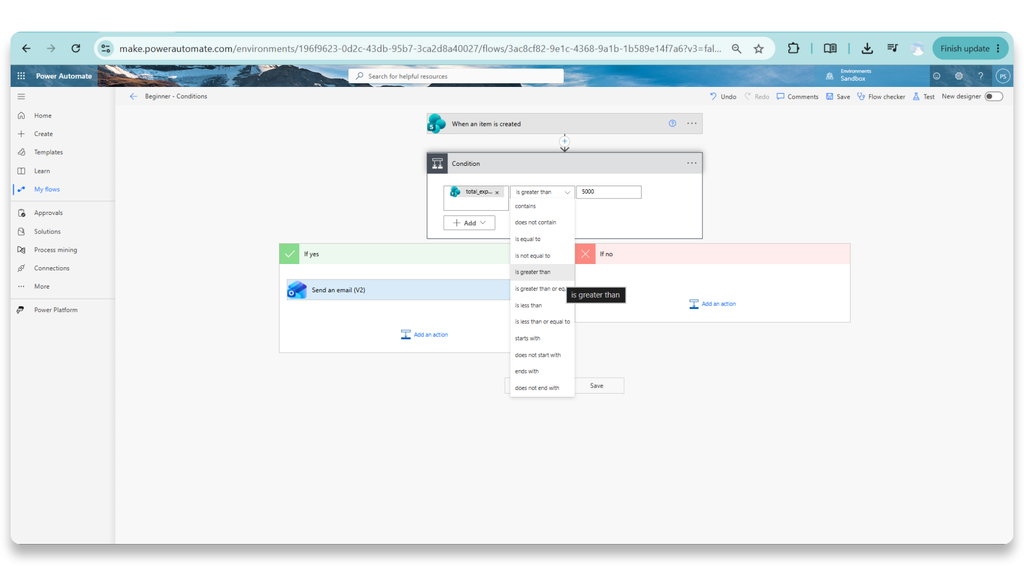Click the Flow checker icon
The image size is (1024, 576).
click(x=861, y=97)
